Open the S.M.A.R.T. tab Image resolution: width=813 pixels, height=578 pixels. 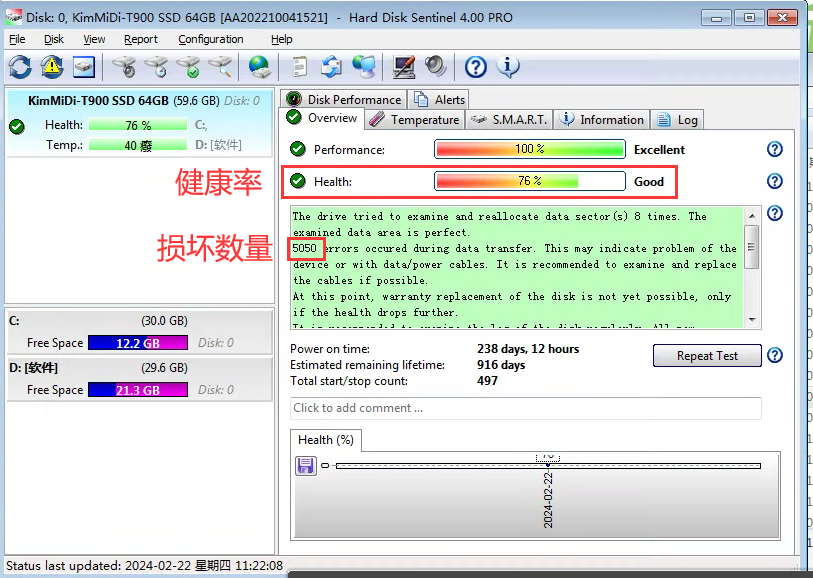pyautogui.click(x=509, y=120)
